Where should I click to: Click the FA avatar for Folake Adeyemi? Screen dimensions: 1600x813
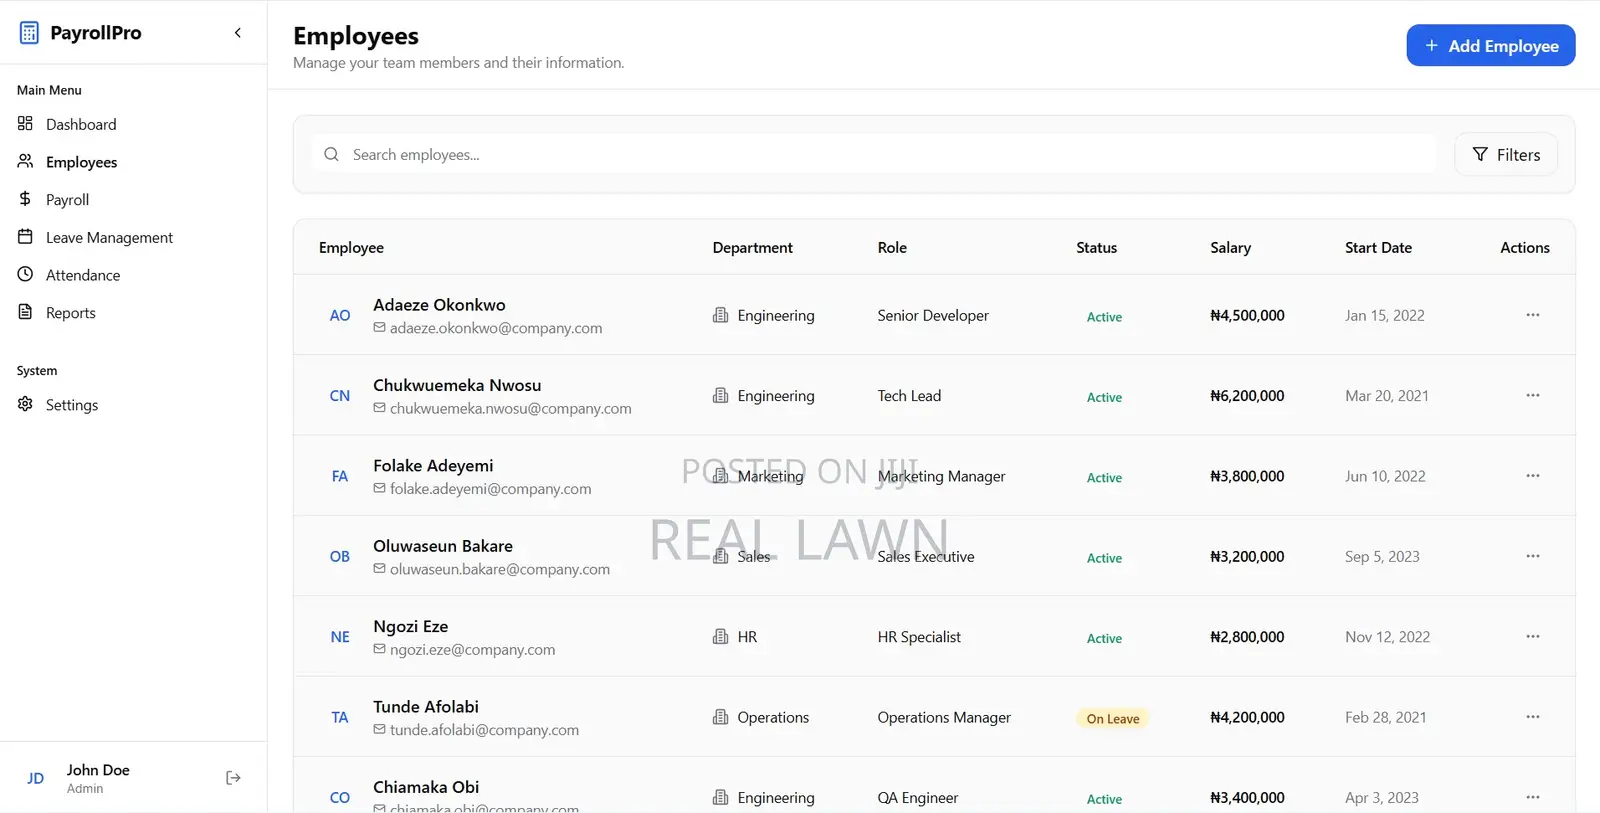[340, 477]
